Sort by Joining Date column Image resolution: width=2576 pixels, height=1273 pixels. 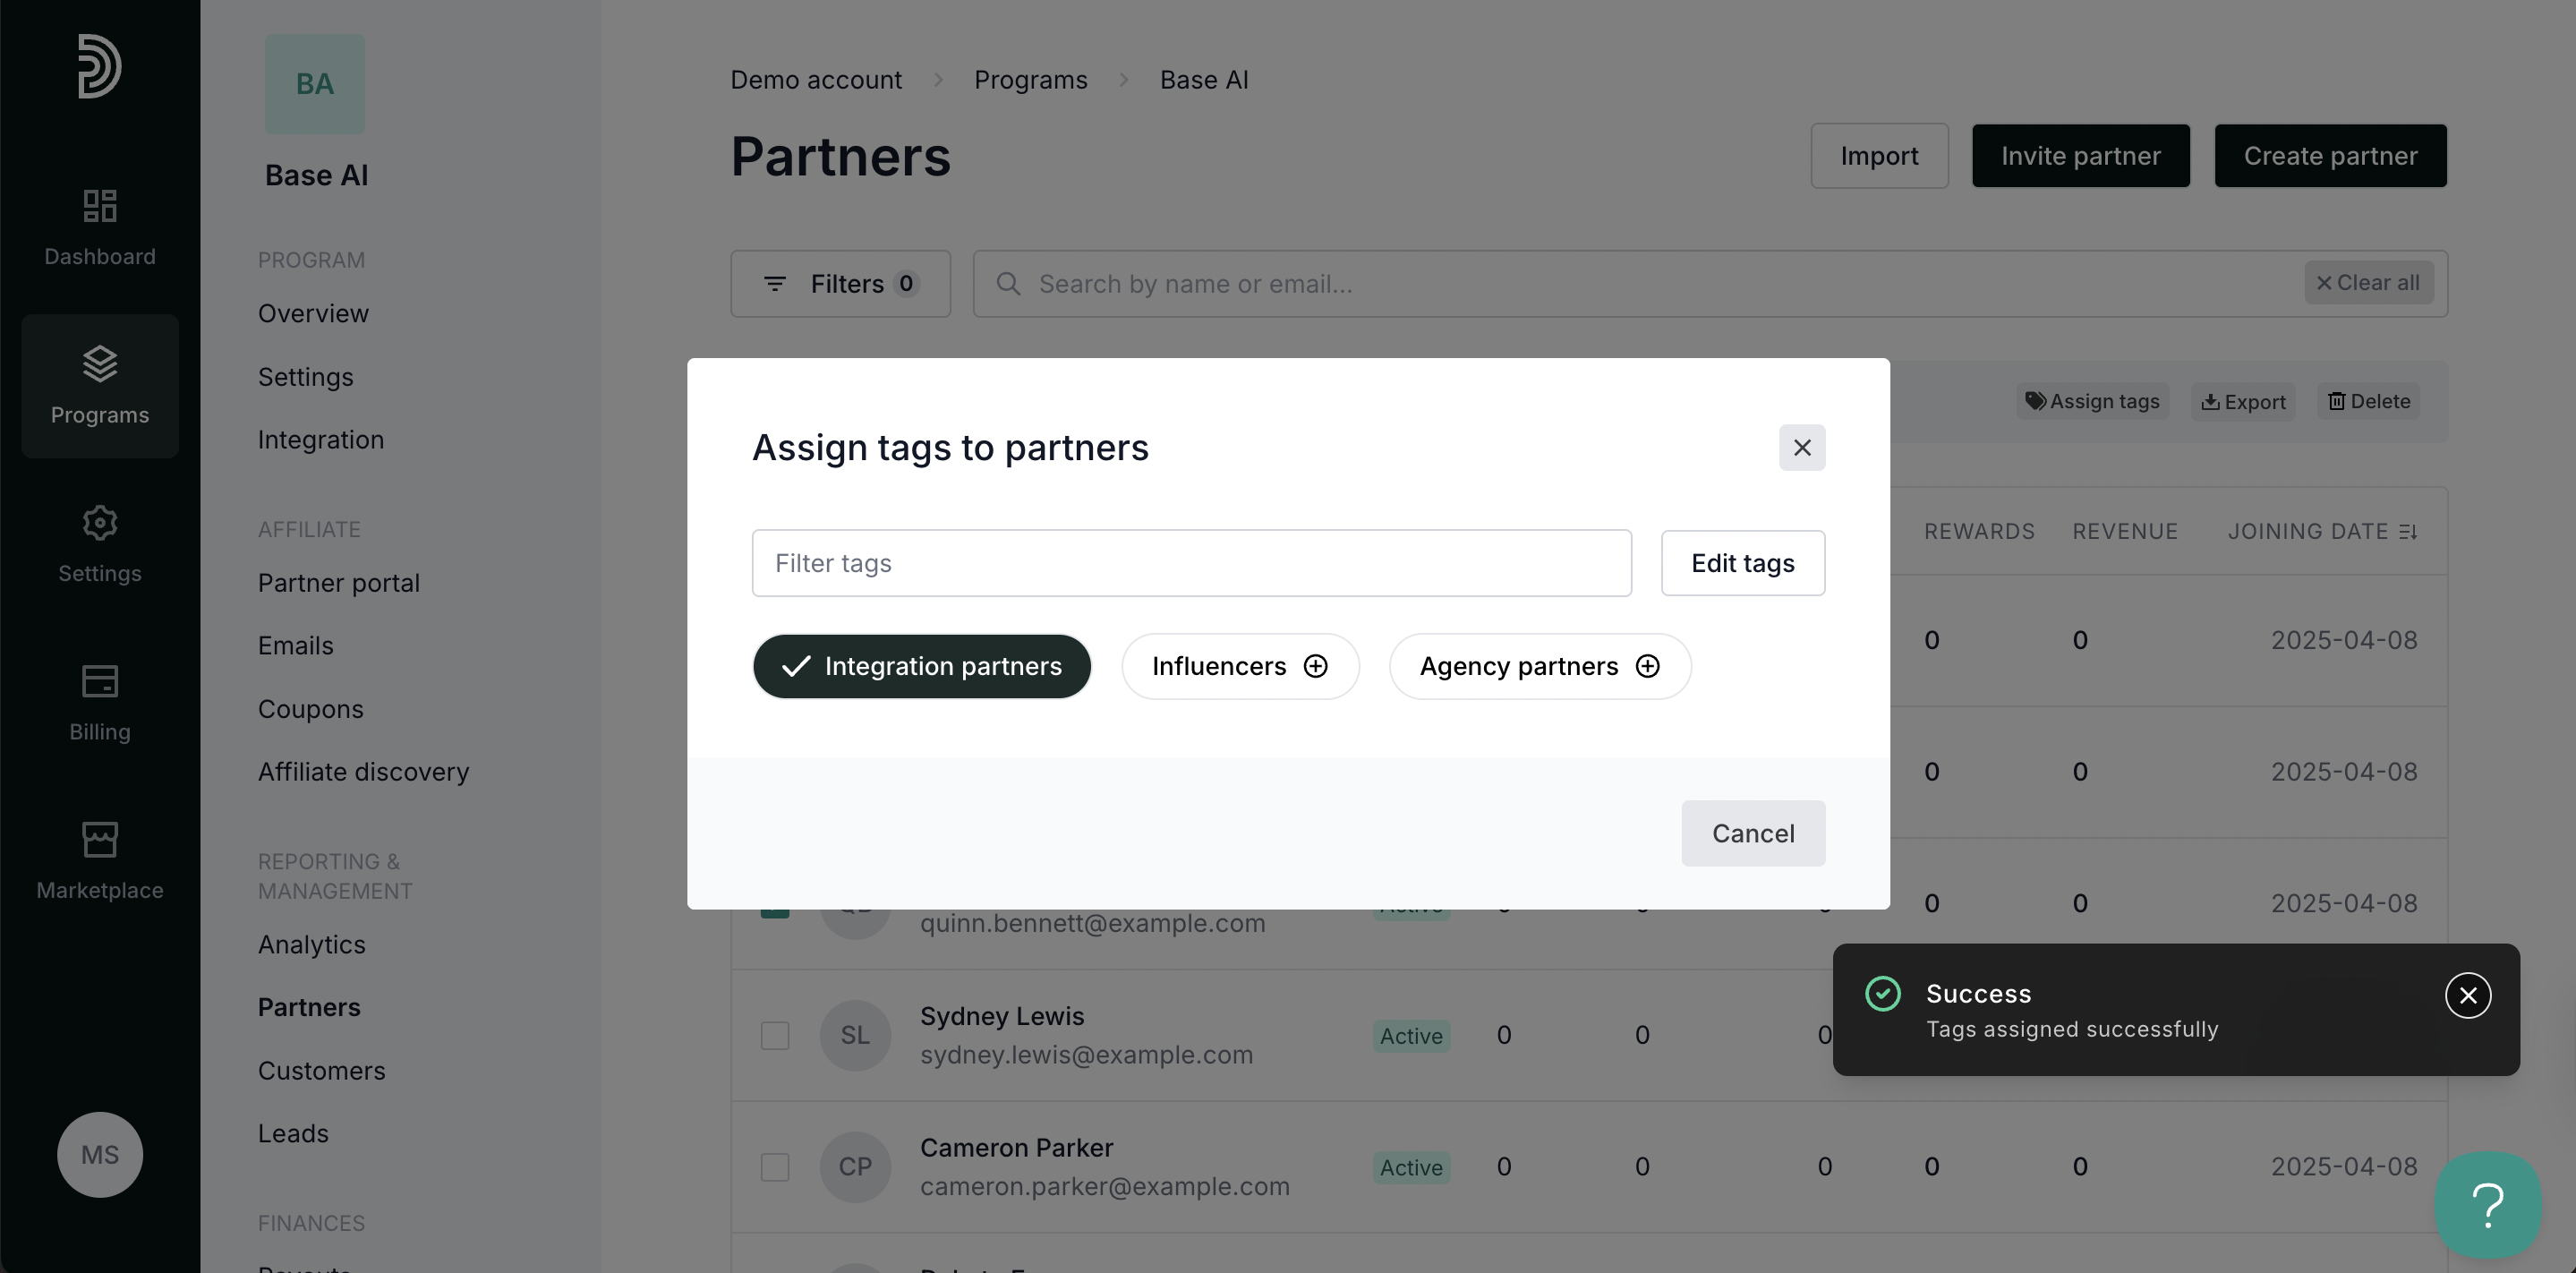2321,531
